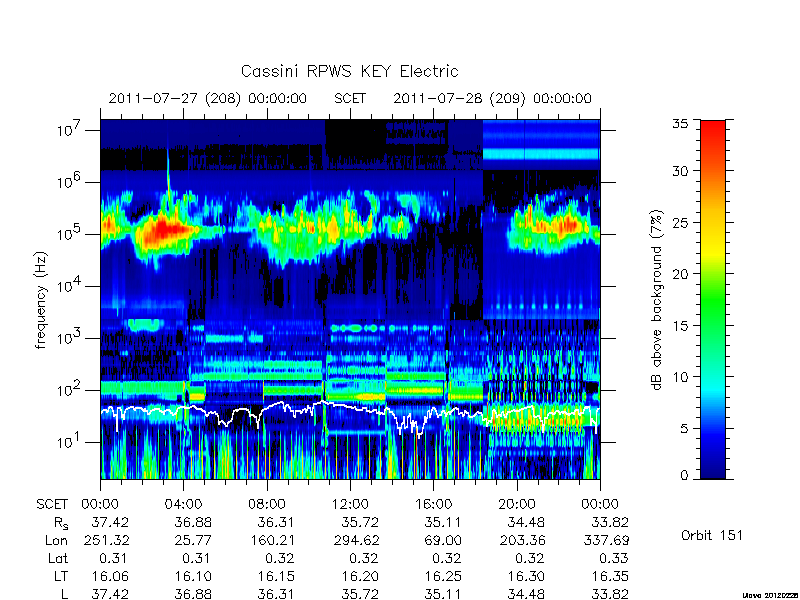Click '35.72' in the Rs row
This screenshot has height=600, width=800.
pos(359,522)
